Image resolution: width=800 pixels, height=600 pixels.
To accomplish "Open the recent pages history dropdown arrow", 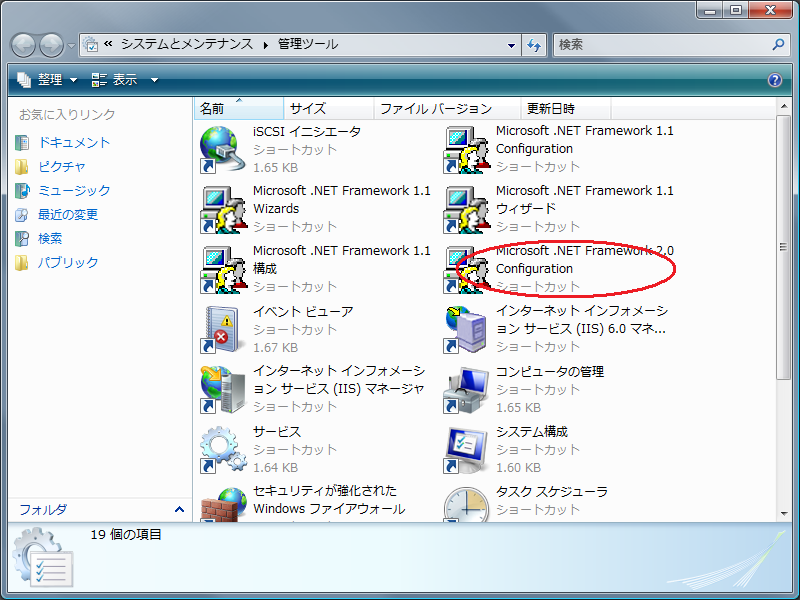I will [x=71, y=45].
